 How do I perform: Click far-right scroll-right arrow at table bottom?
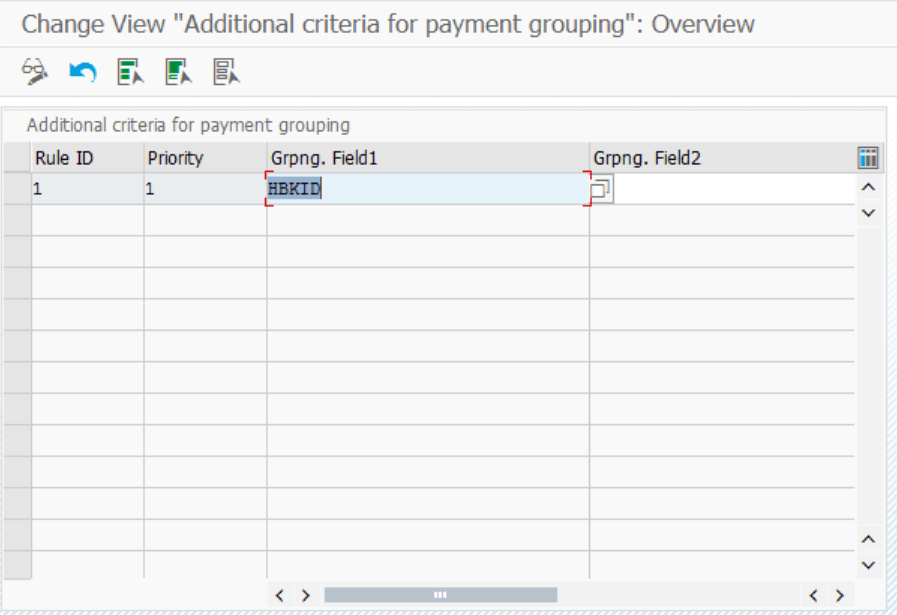(840, 596)
